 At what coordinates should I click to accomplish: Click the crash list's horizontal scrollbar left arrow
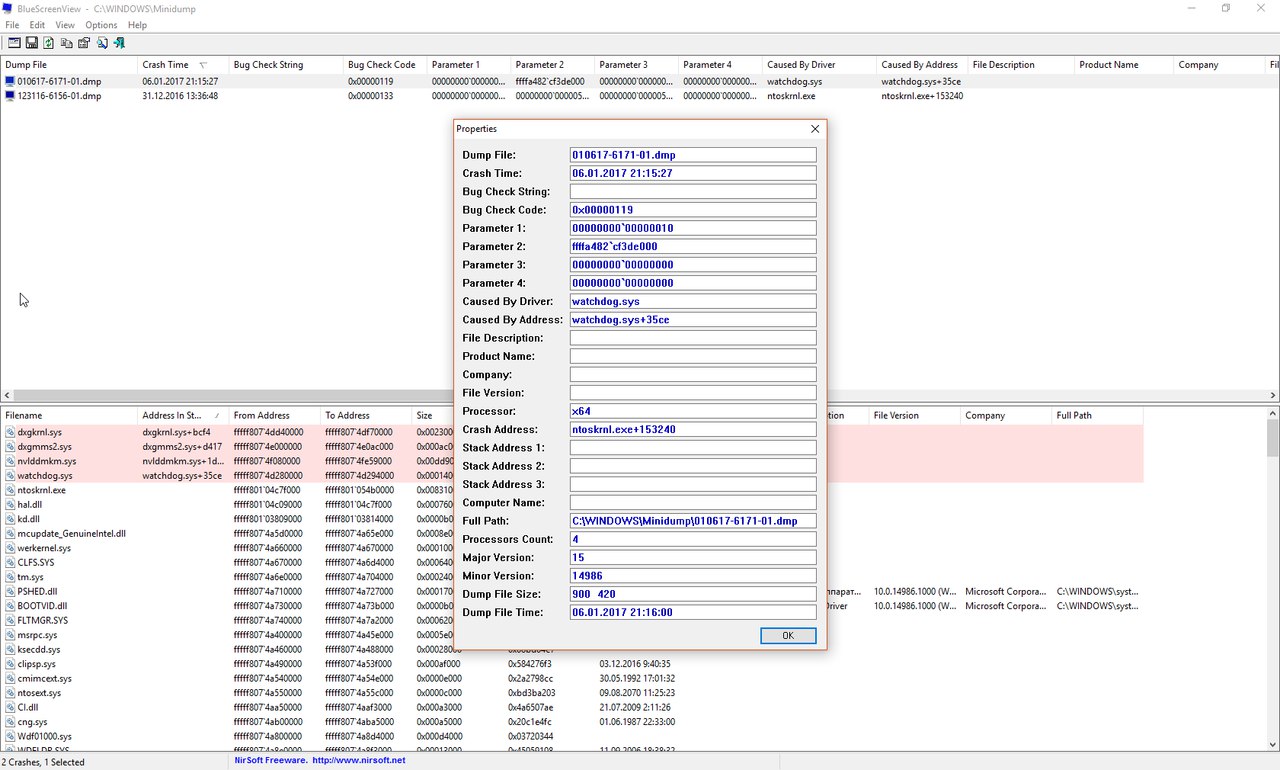[x=8, y=396]
